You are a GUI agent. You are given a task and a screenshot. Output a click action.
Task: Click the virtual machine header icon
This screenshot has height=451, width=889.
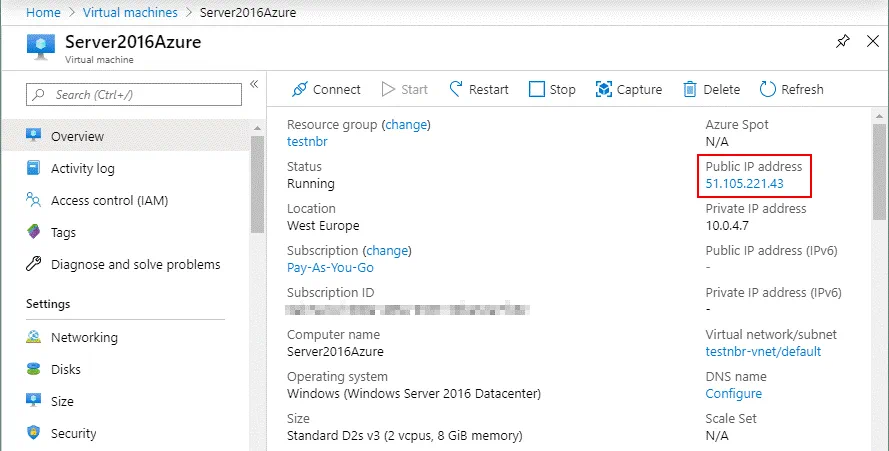[x=41, y=47]
